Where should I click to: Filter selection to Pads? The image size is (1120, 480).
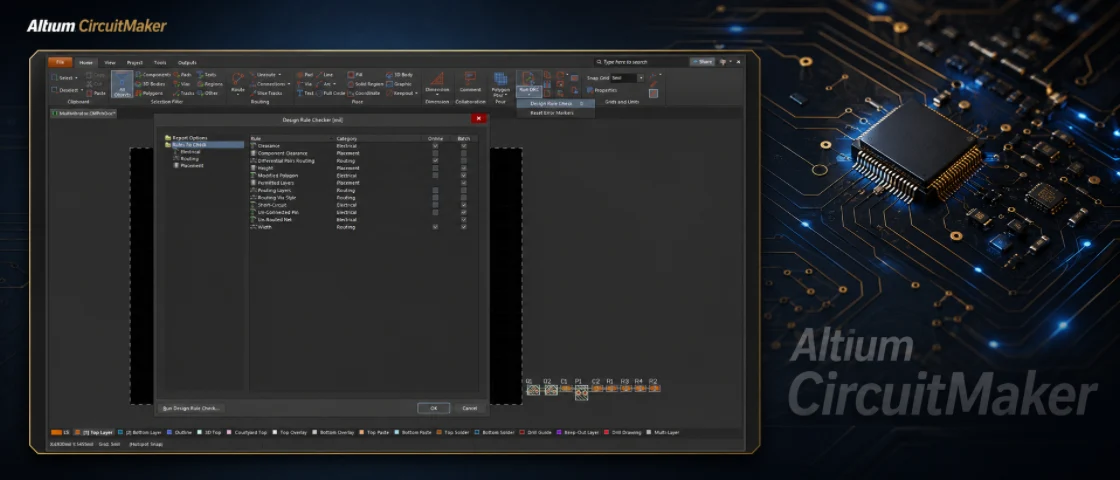pyautogui.click(x=182, y=74)
